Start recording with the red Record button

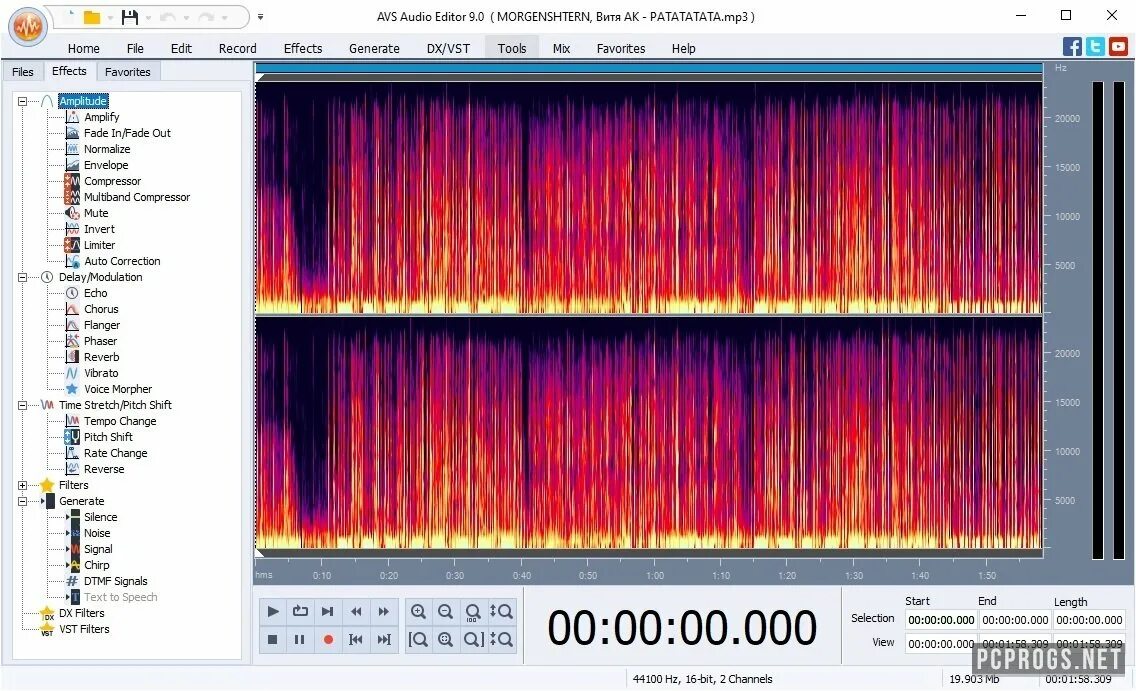click(327, 640)
